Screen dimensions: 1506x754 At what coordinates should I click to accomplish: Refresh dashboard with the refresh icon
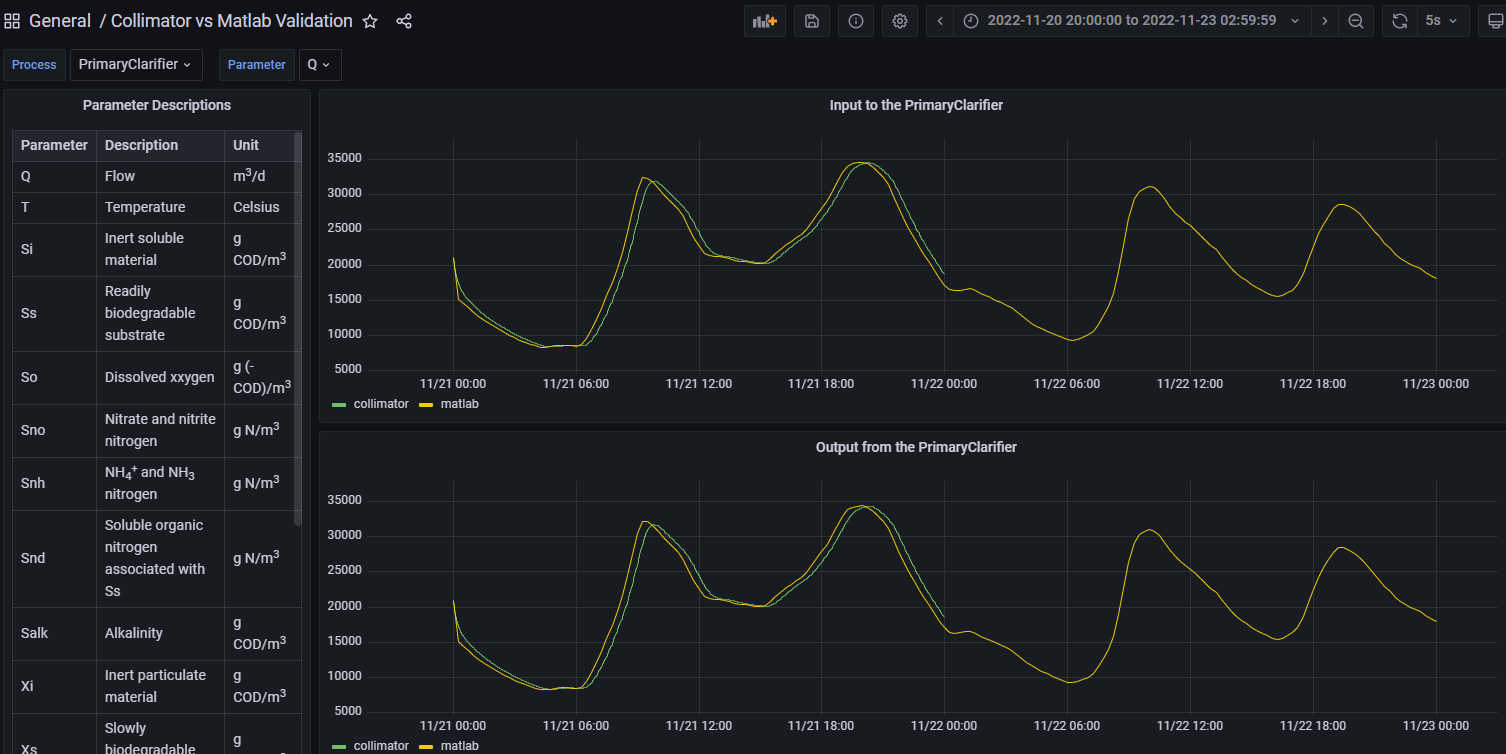pos(1400,21)
